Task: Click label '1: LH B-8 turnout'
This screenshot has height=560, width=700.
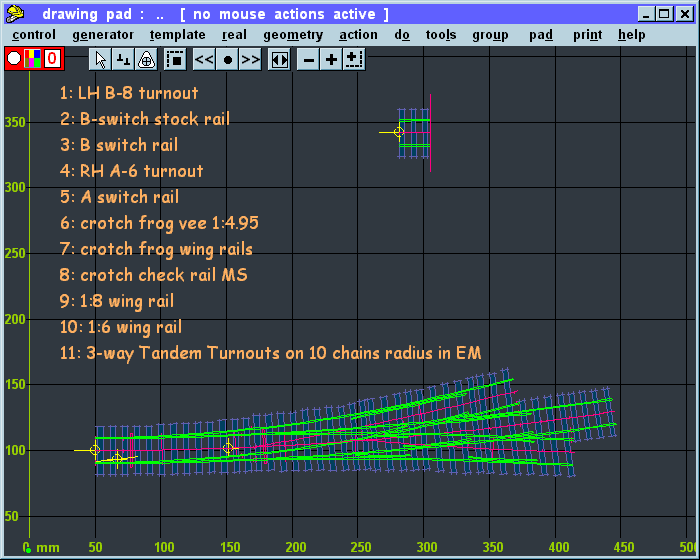Action: pyautogui.click(x=129, y=93)
